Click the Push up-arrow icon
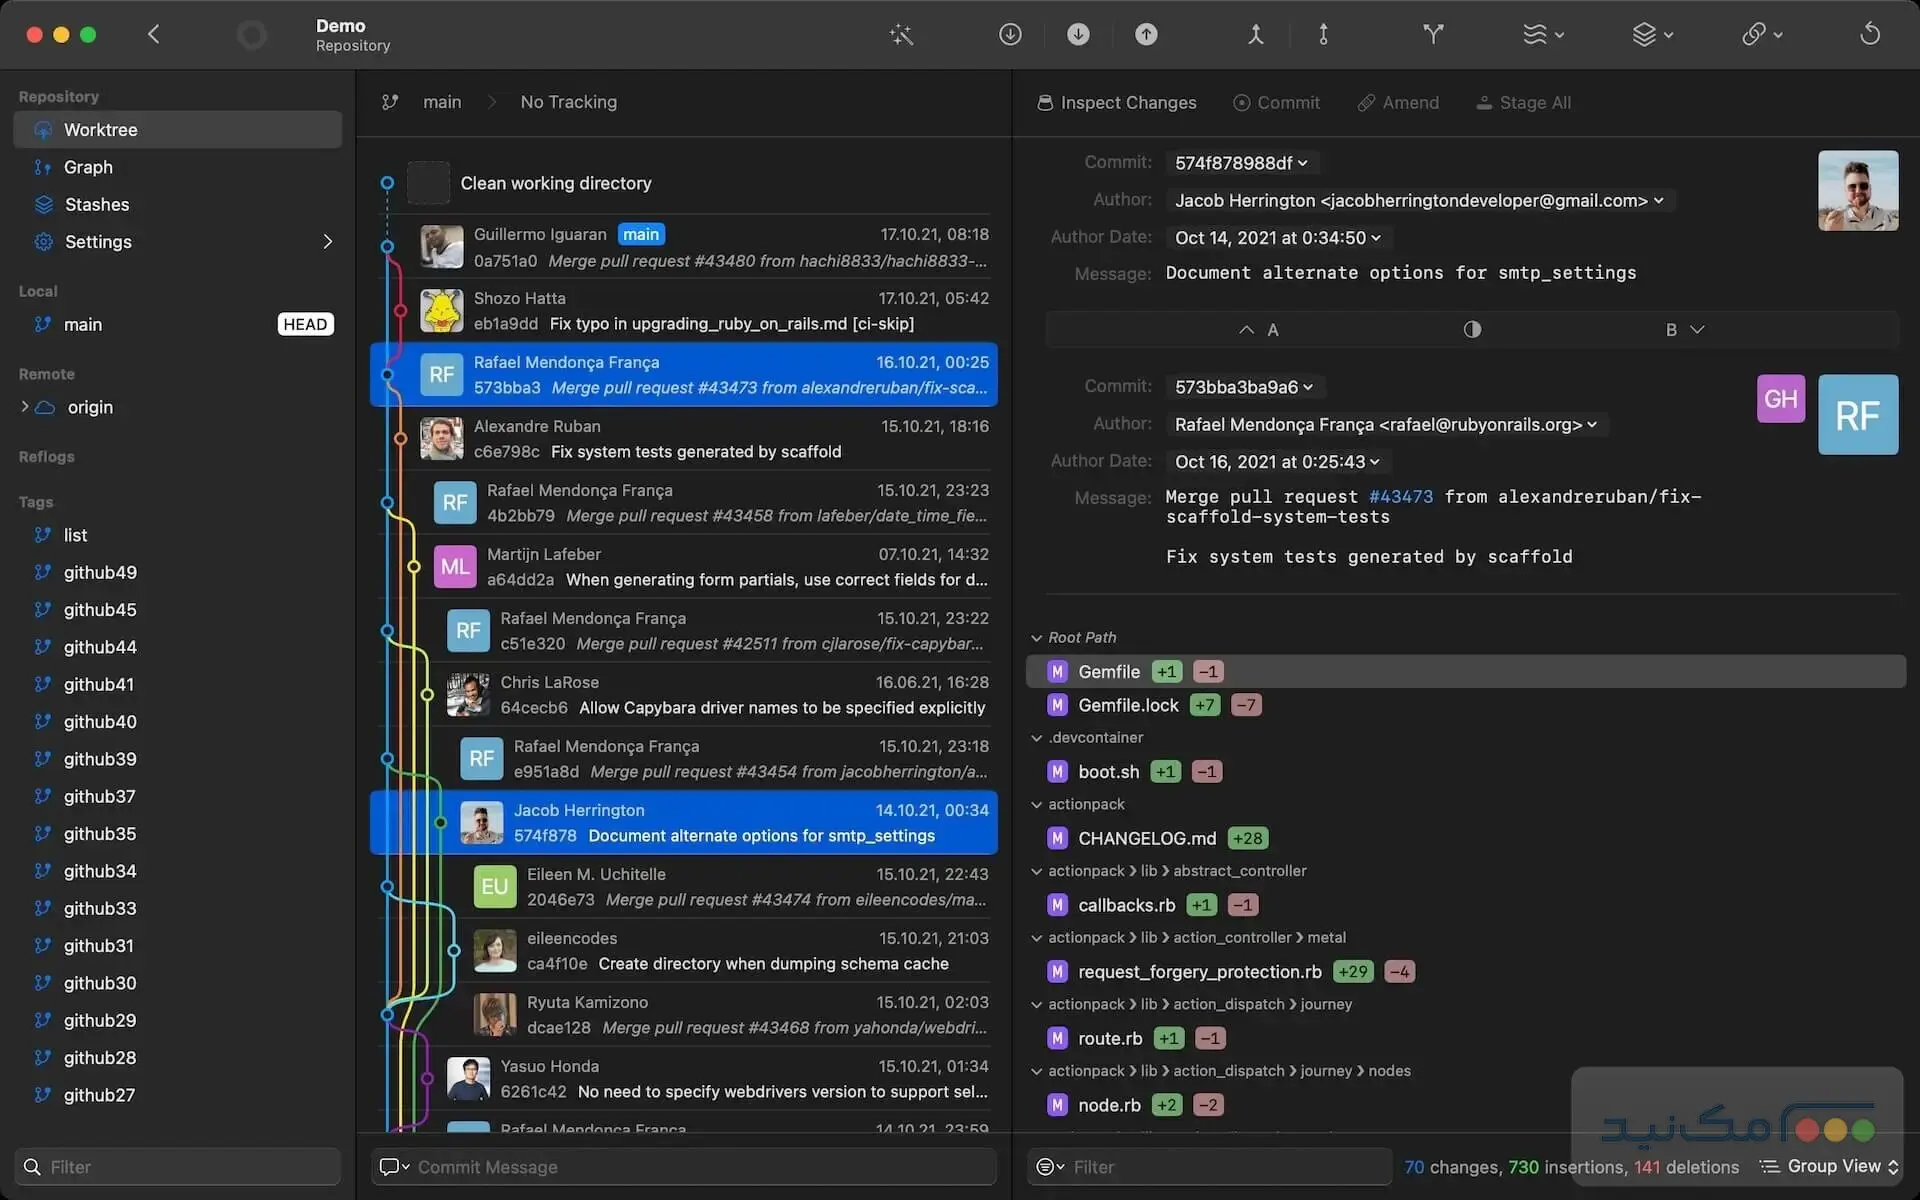This screenshot has width=1920, height=1200. point(1146,34)
